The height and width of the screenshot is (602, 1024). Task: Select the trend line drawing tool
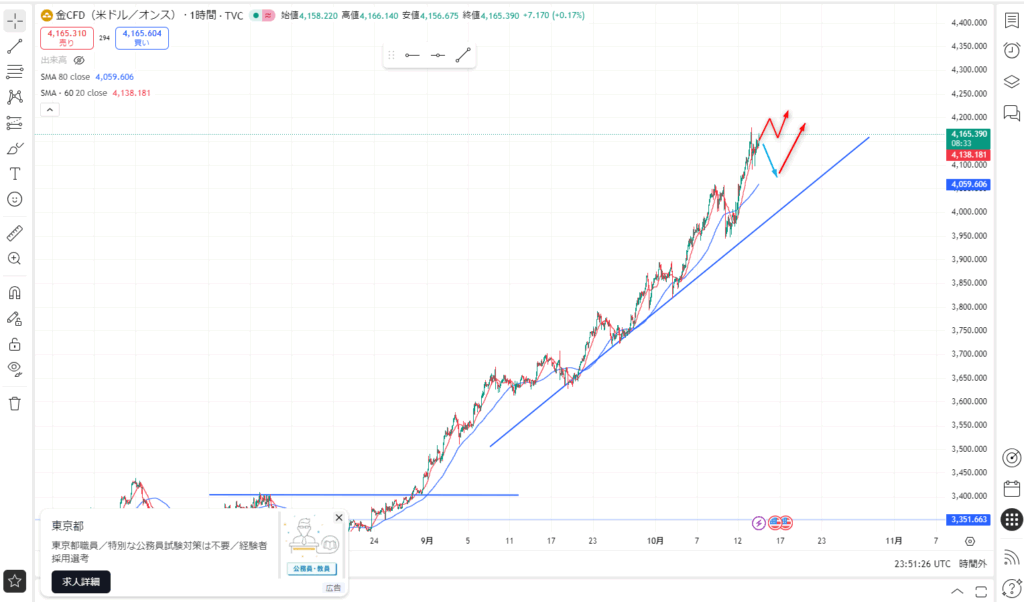tap(15, 46)
